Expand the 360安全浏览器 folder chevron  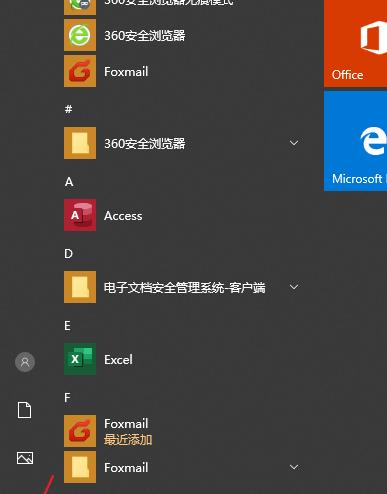294,143
